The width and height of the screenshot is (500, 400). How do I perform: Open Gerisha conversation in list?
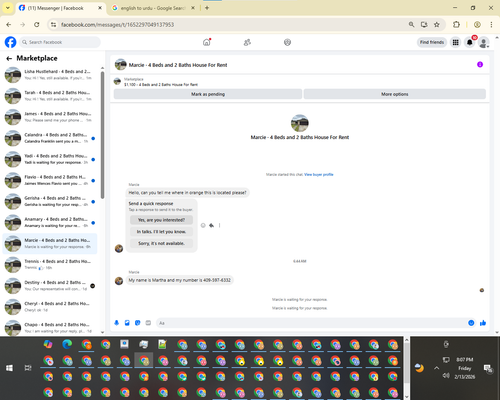(50, 201)
